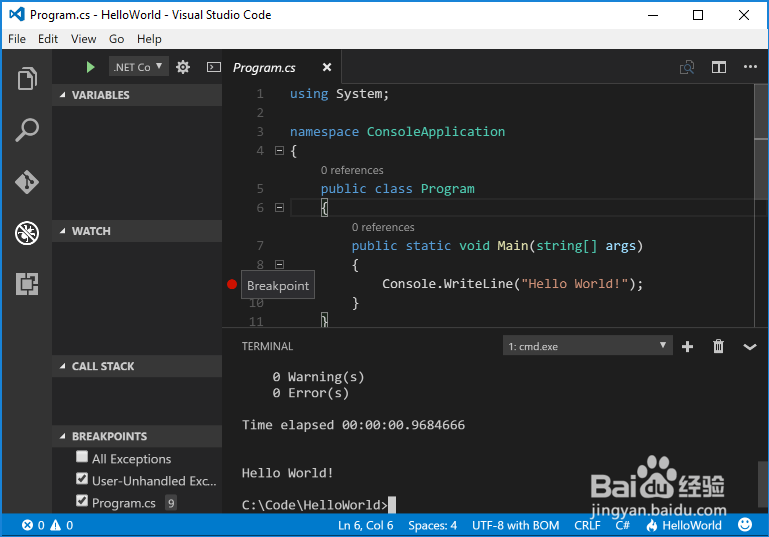Click the errors count icon in status bar
Image resolution: width=769 pixels, height=537 pixels.
[x=27, y=525]
